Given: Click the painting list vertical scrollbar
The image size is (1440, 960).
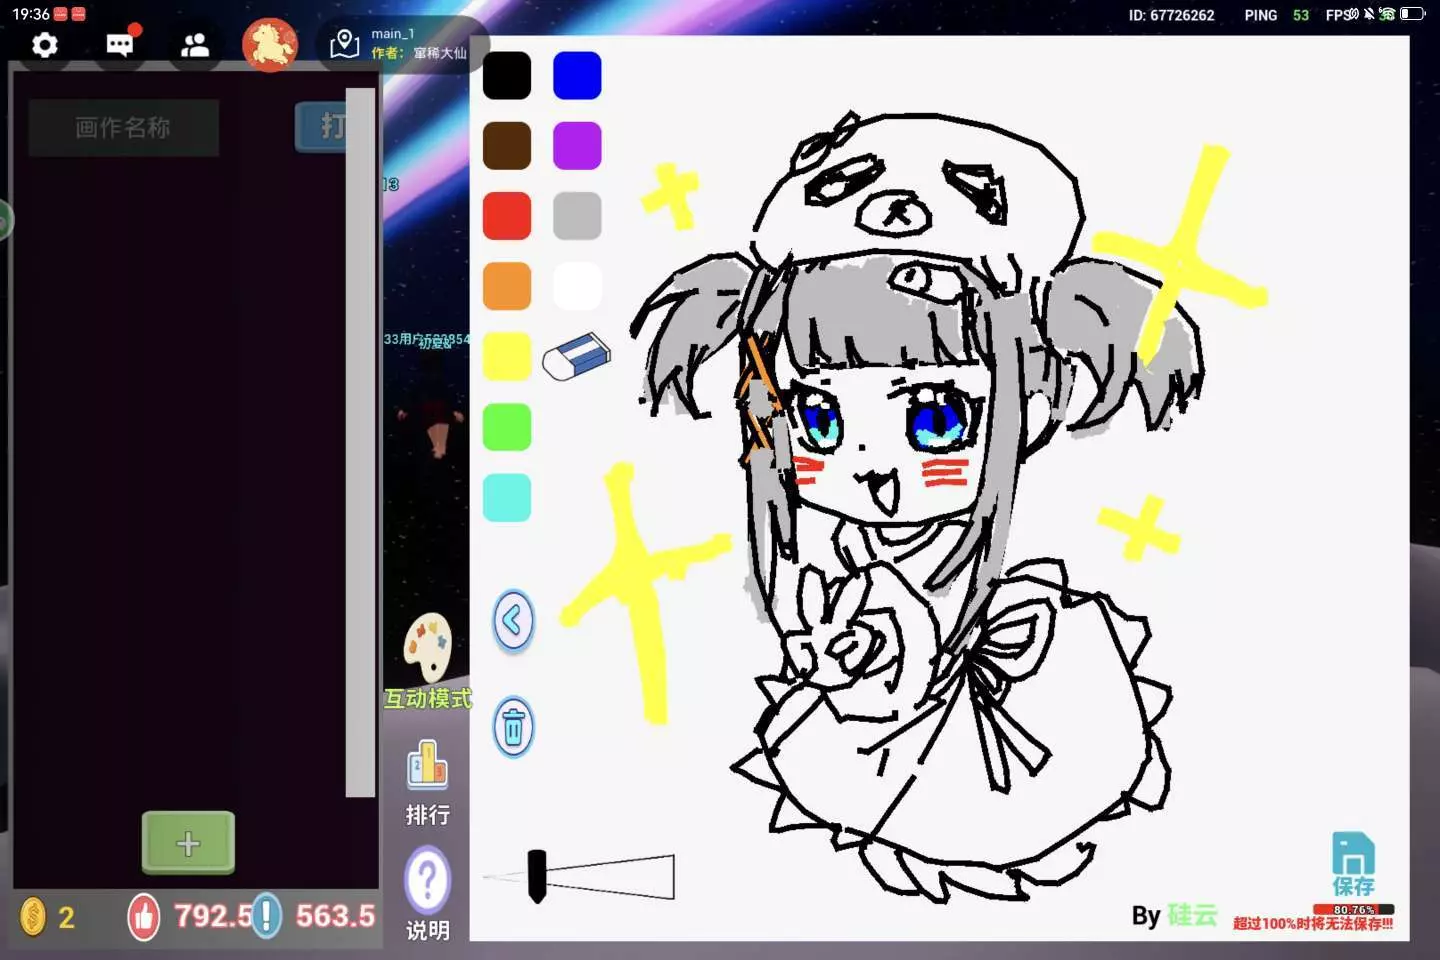Looking at the screenshot, I should (x=360, y=442).
